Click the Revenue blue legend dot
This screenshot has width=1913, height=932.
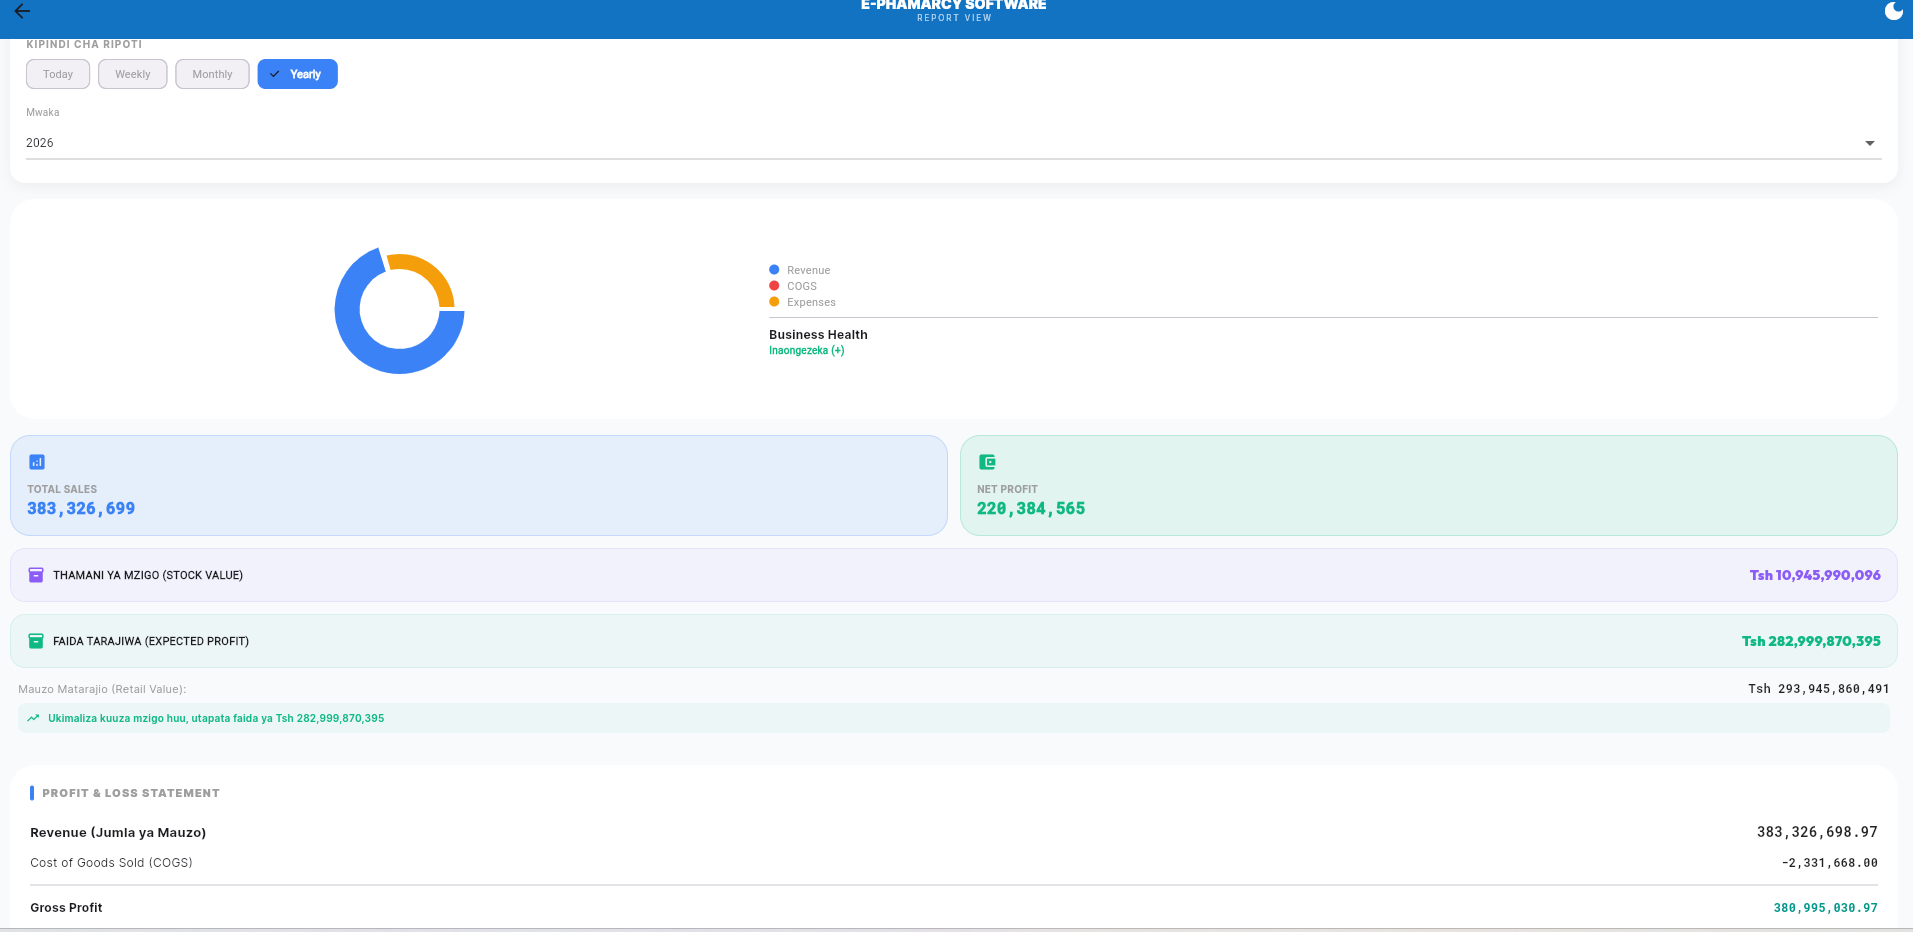pyautogui.click(x=774, y=270)
